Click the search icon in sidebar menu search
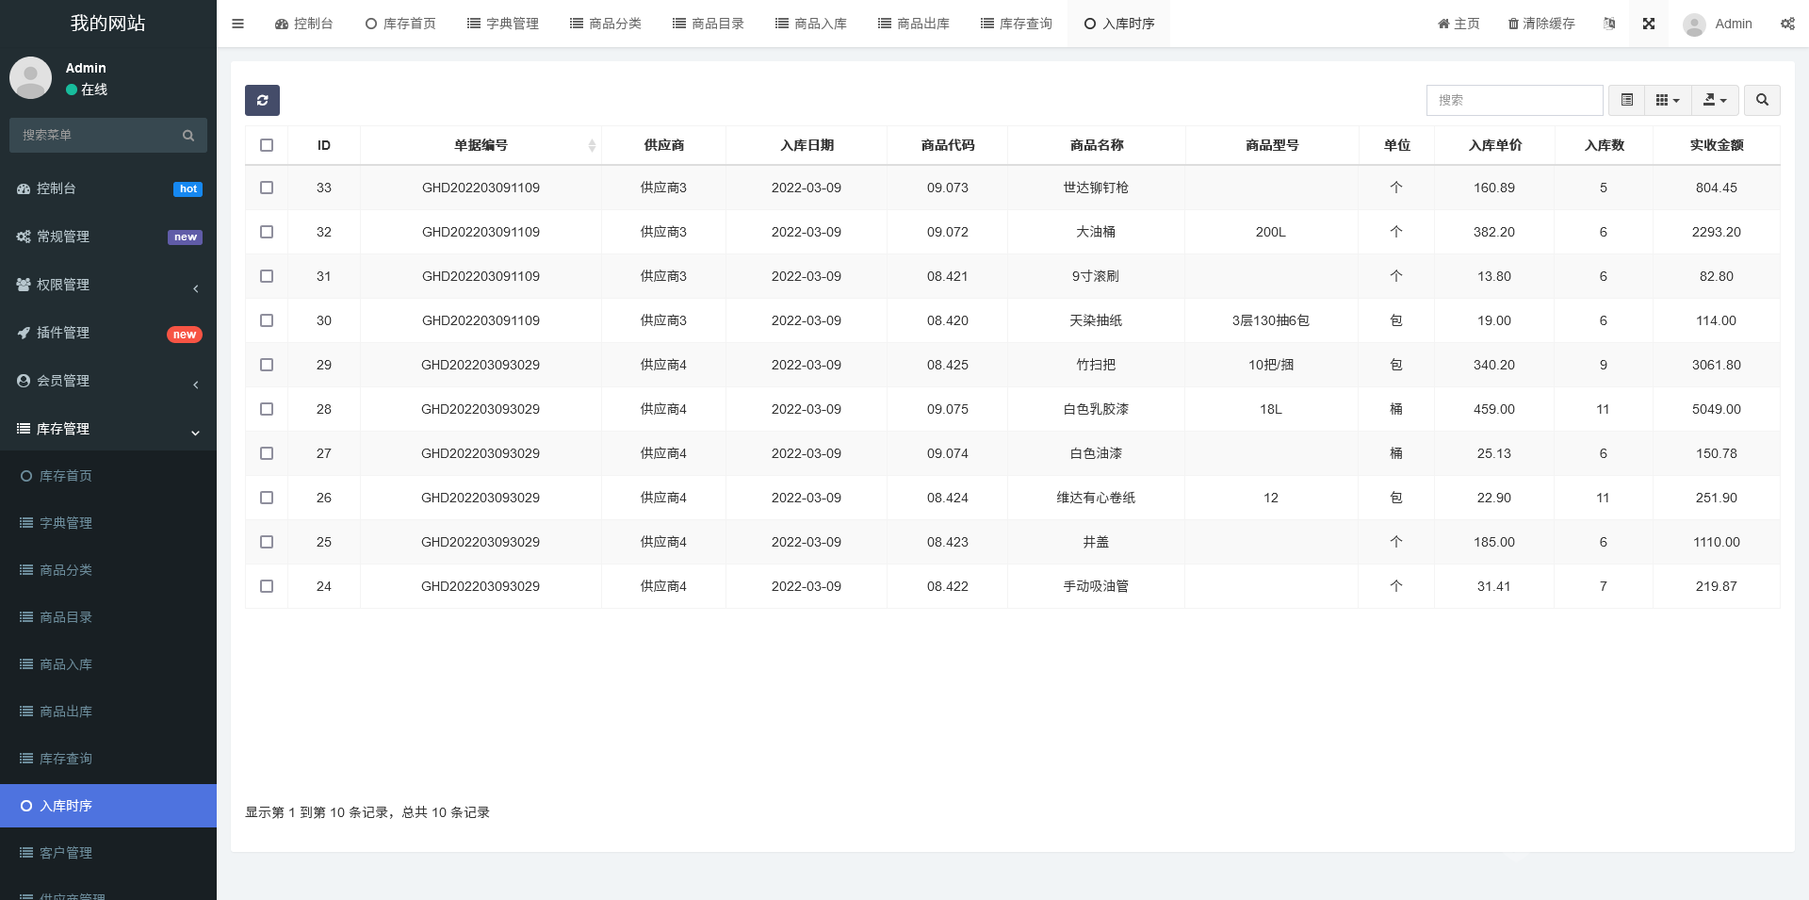Image resolution: width=1809 pixels, height=900 pixels. pyautogui.click(x=188, y=135)
